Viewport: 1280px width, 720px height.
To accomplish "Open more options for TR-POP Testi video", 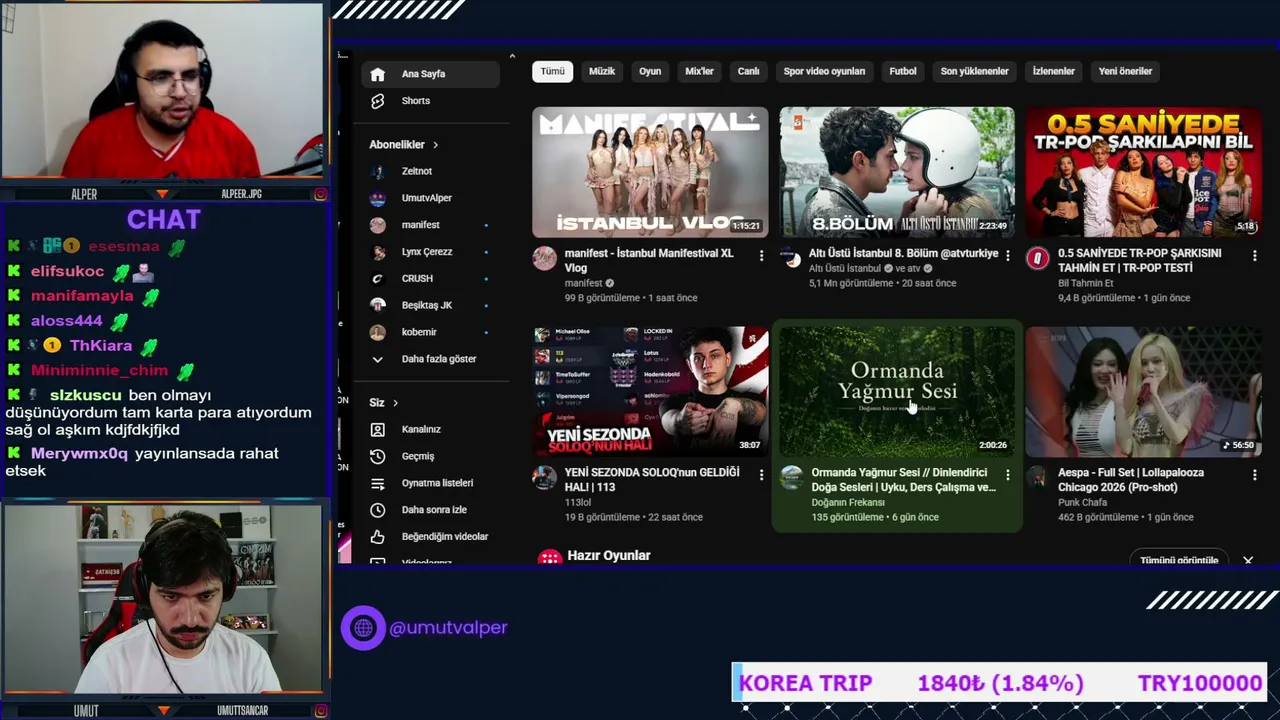I will click(x=1255, y=256).
